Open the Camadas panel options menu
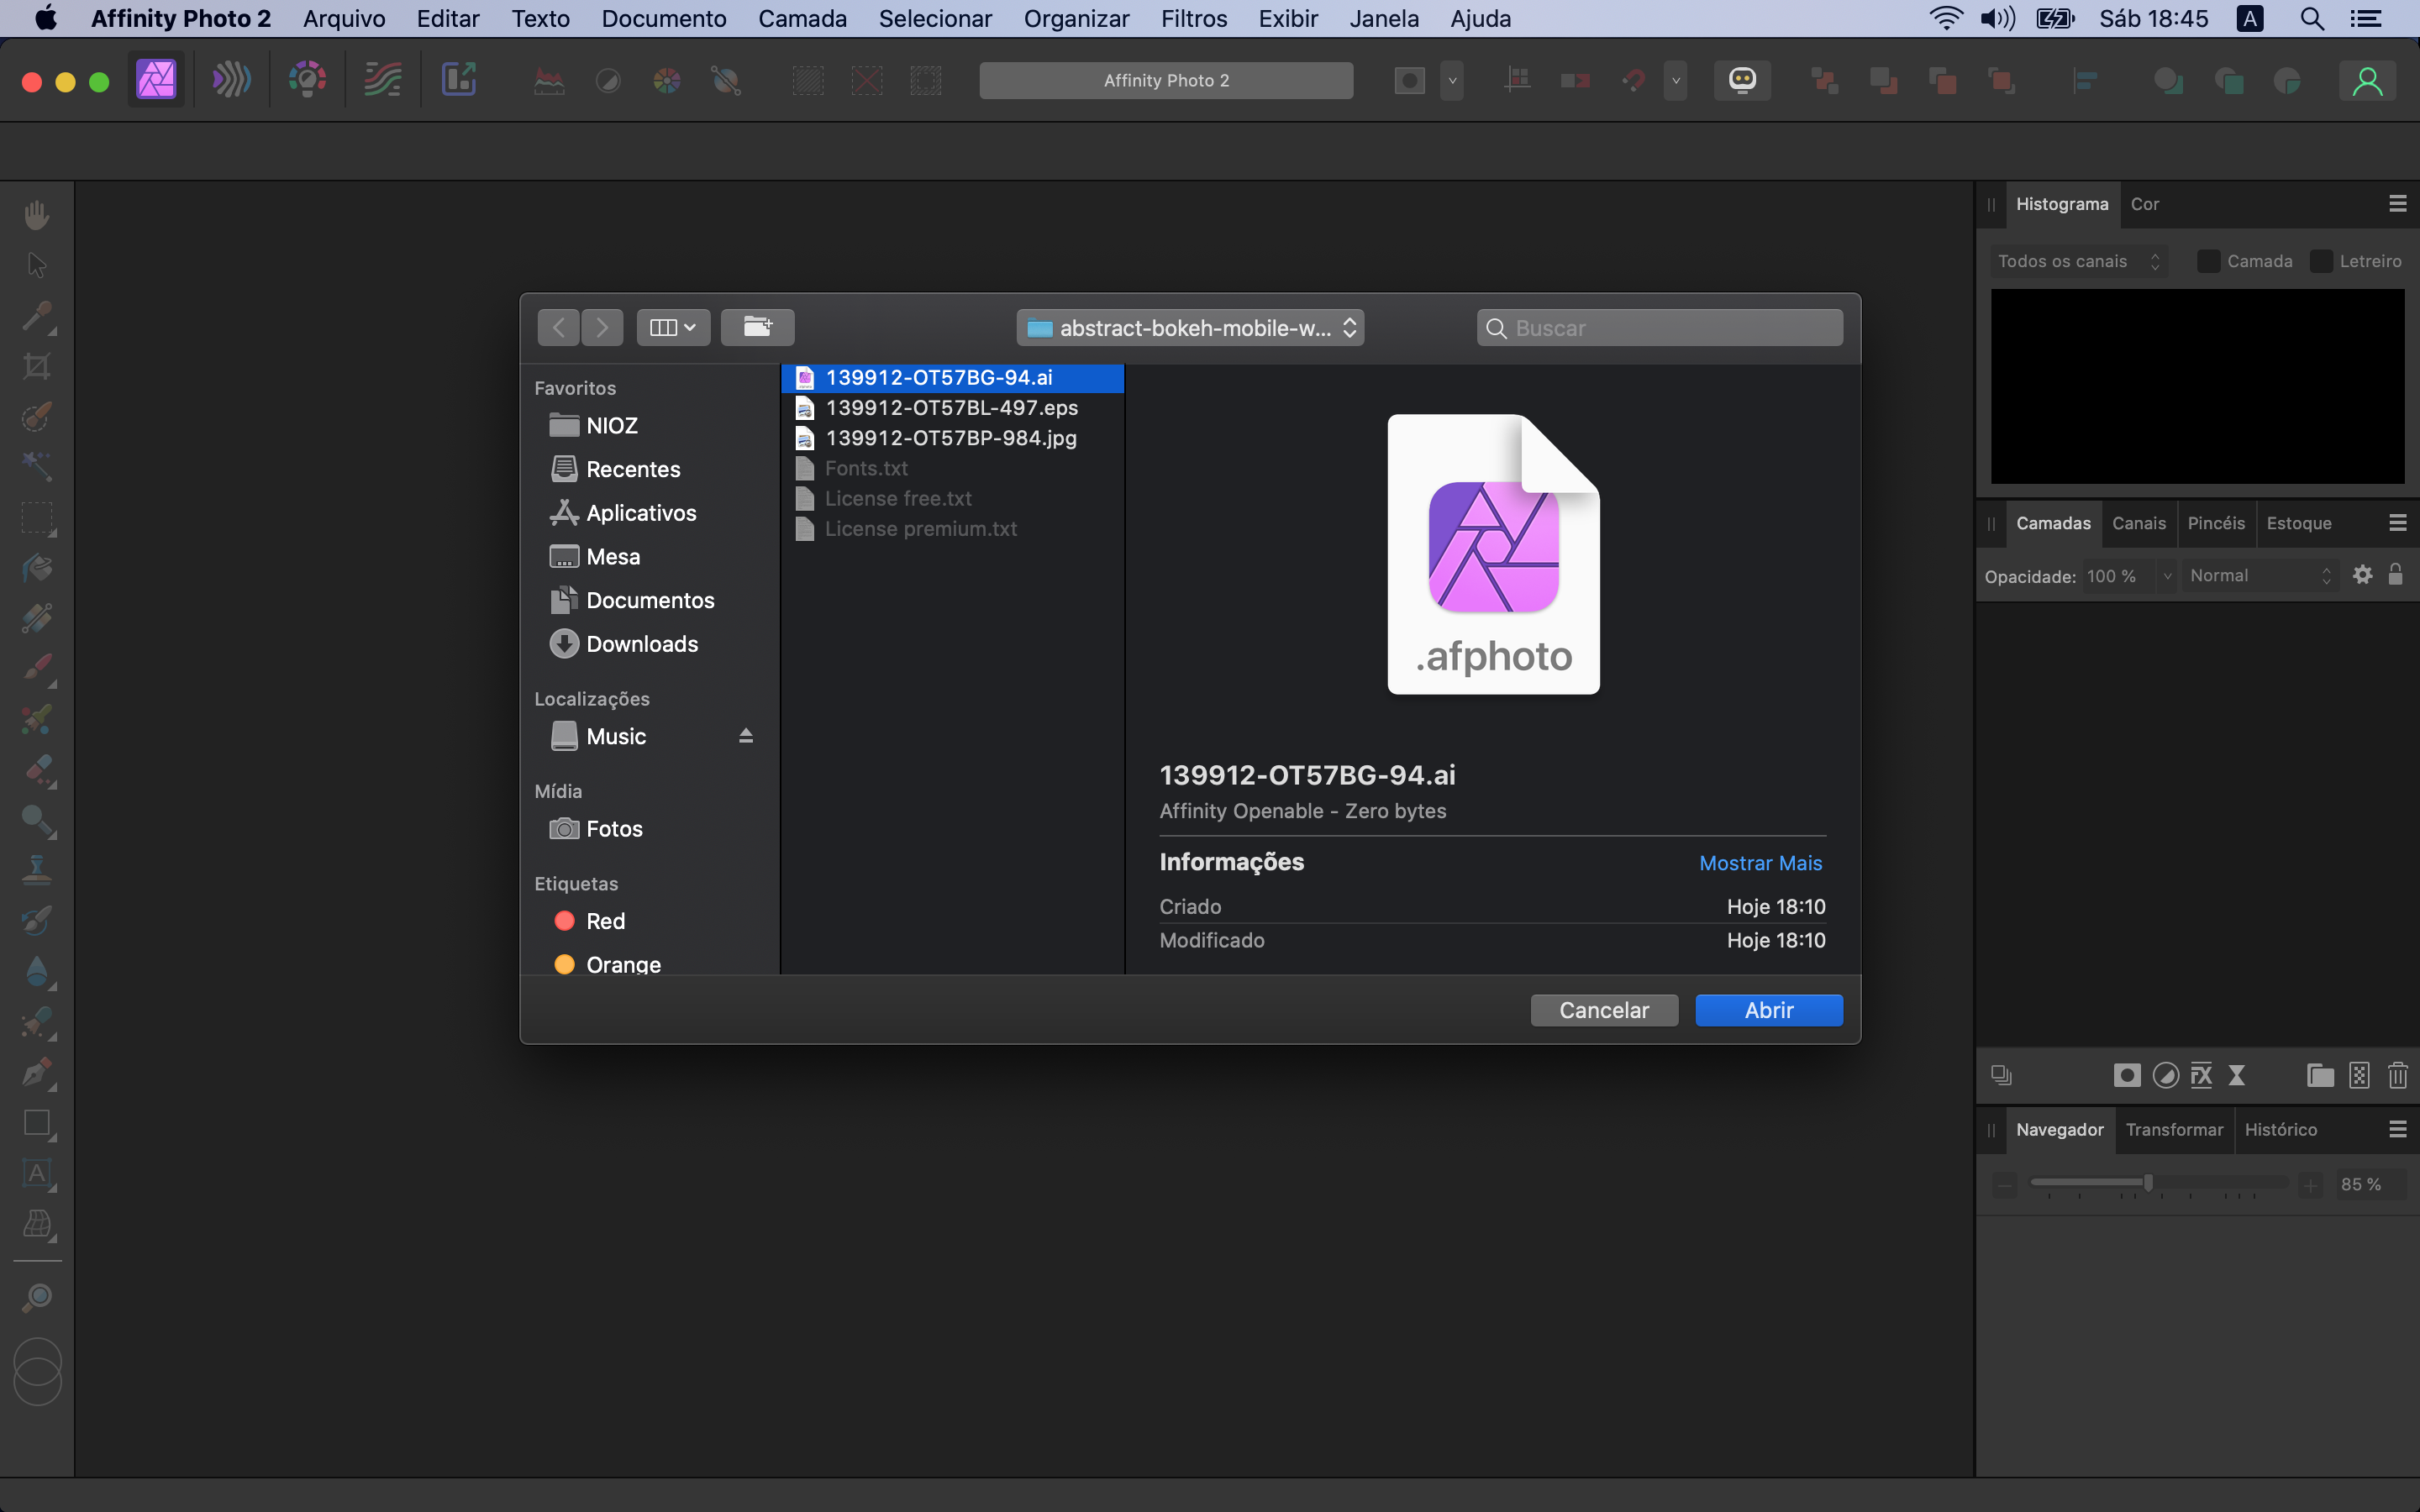Image resolution: width=2420 pixels, height=1512 pixels. (2397, 523)
